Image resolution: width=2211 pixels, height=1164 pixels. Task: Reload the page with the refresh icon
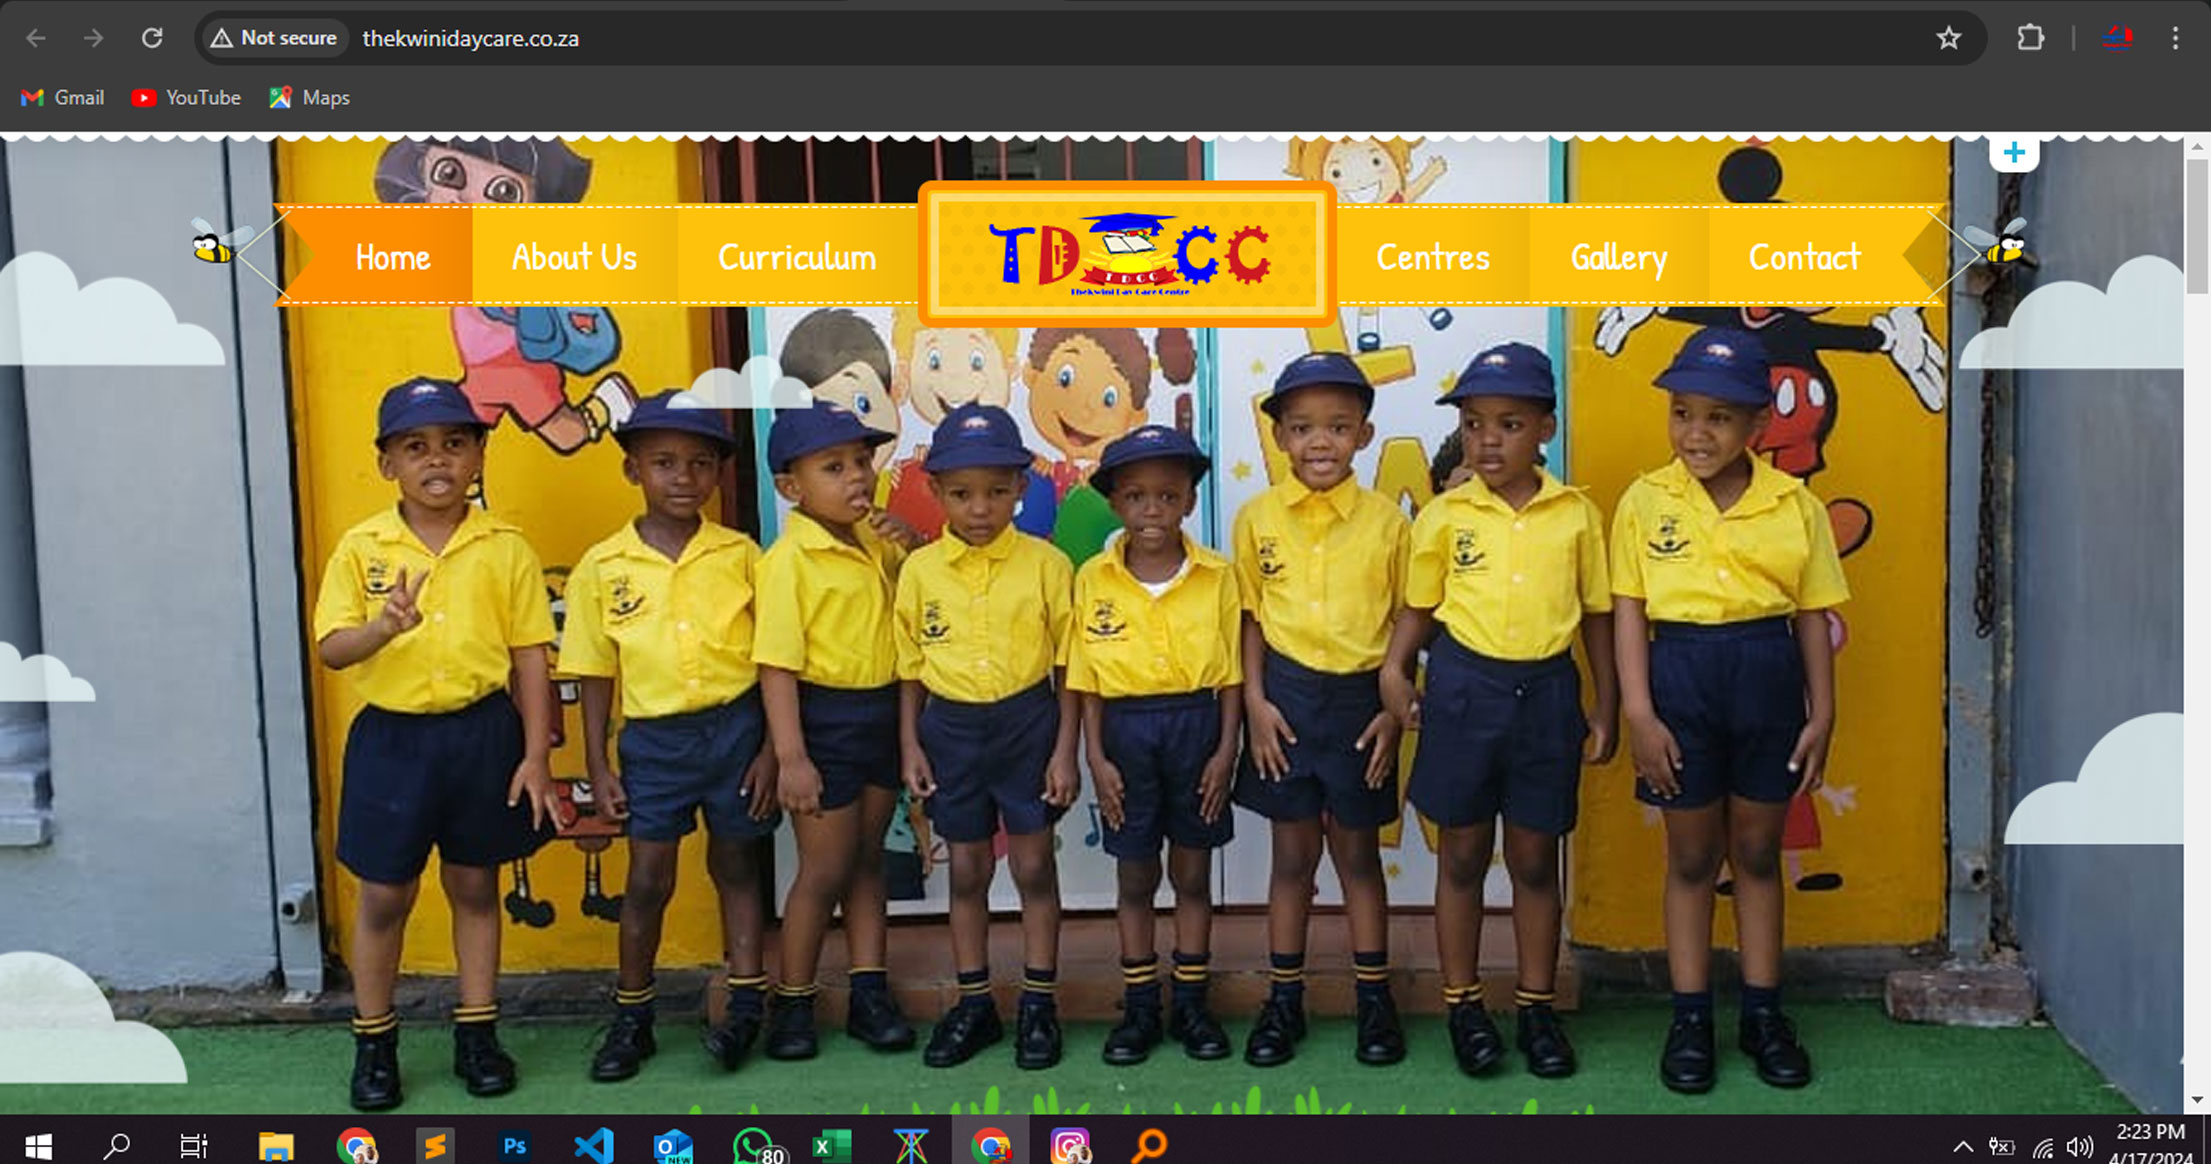152,38
